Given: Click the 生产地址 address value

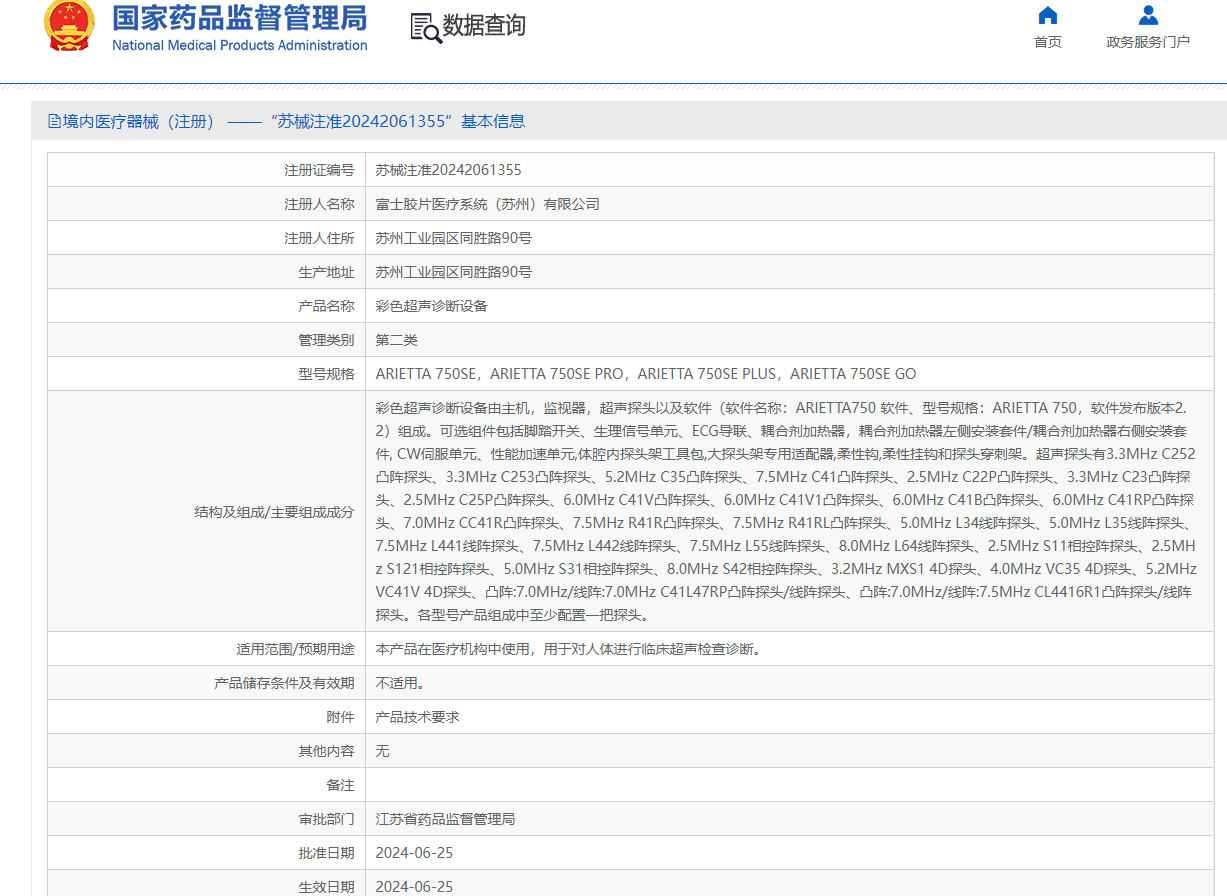Looking at the screenshot, I should tap(453, 272).
